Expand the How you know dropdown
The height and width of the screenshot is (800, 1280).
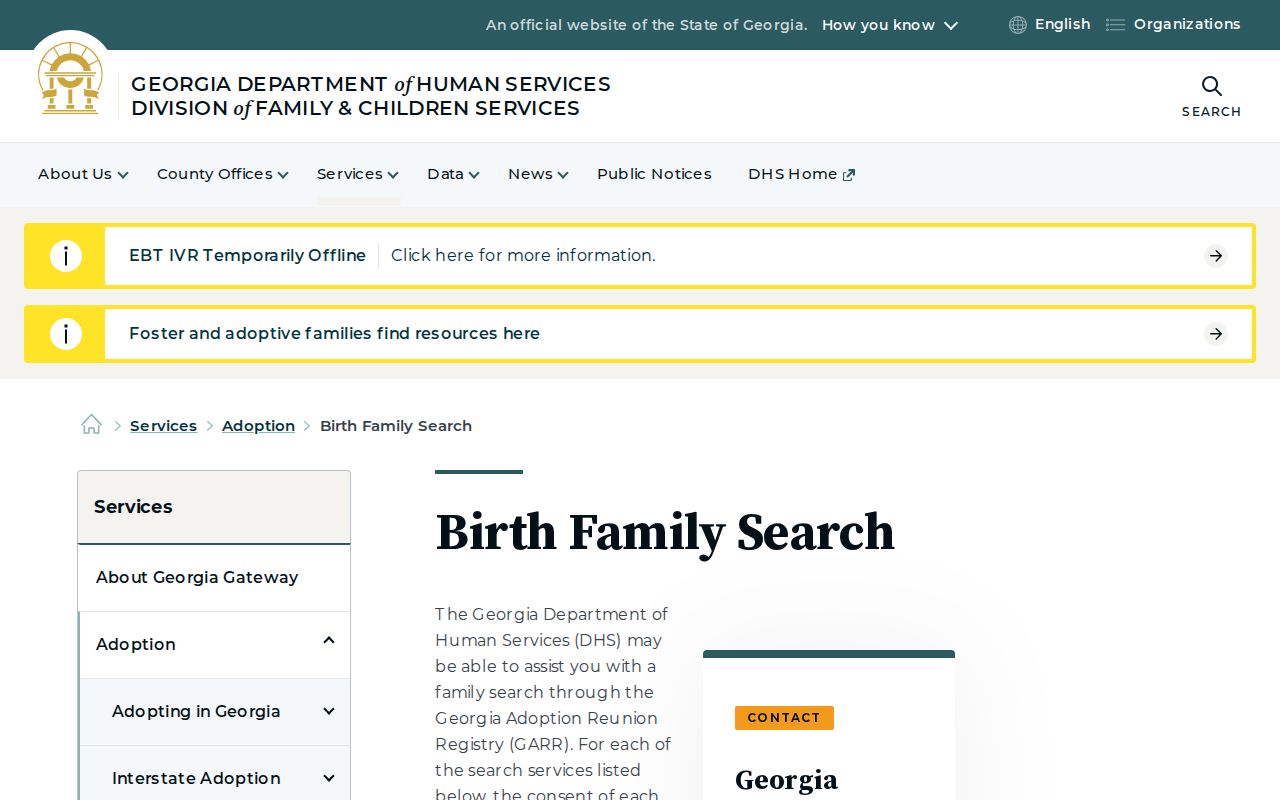coord(890,25)
